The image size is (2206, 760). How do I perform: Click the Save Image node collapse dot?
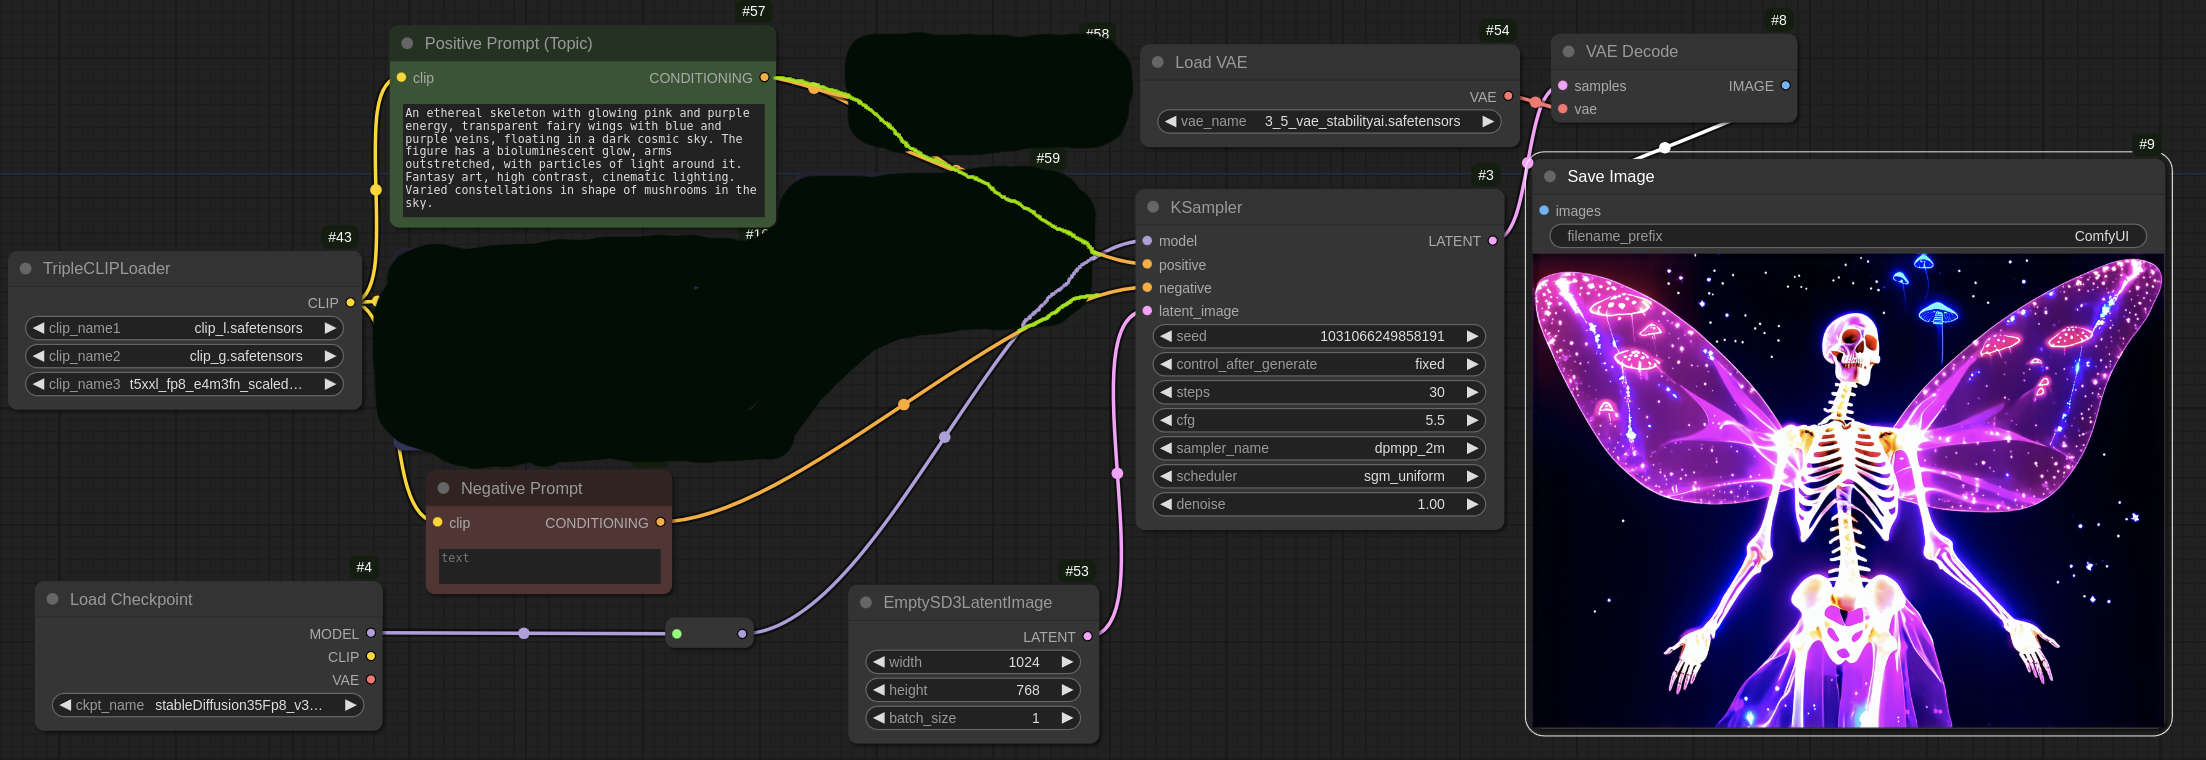coord(1550,176)
